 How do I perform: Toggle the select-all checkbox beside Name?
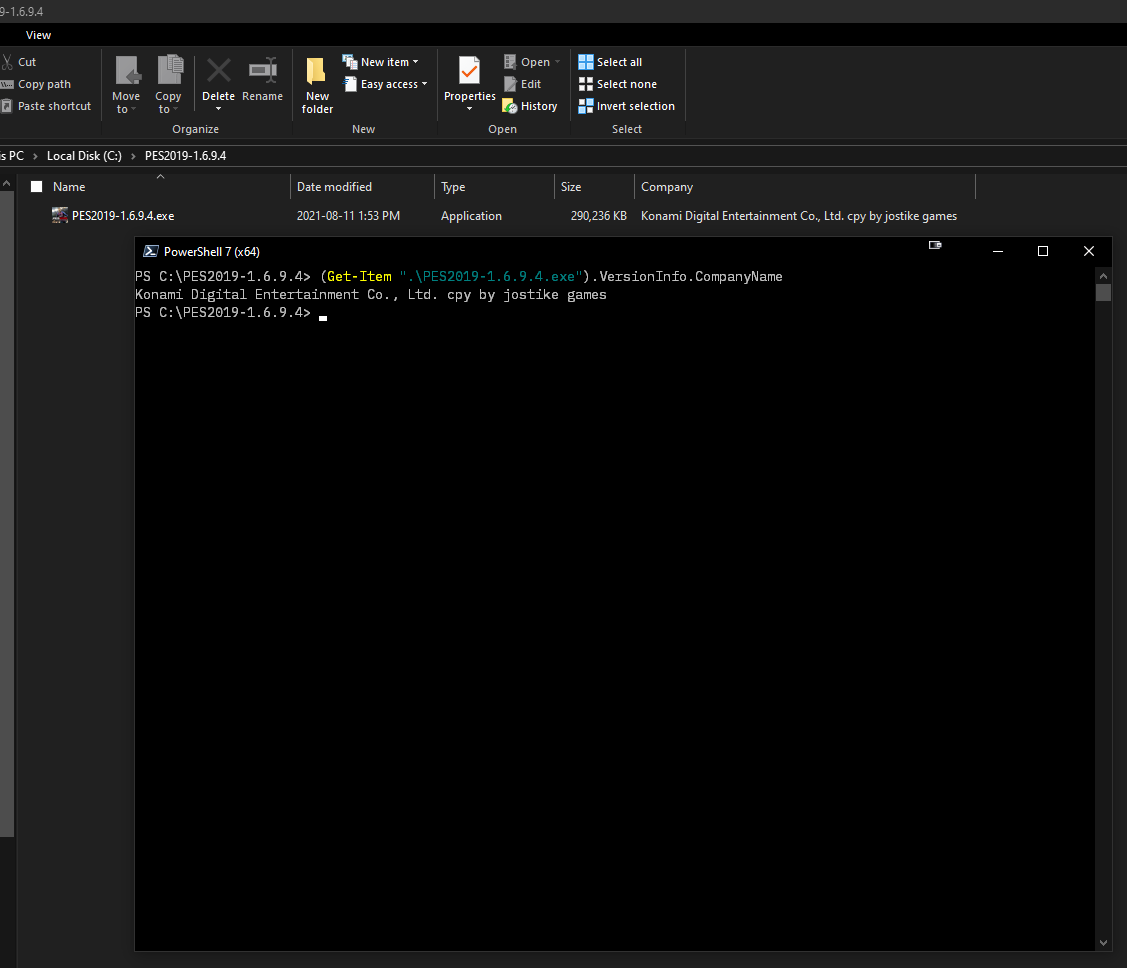pos(37,187)
